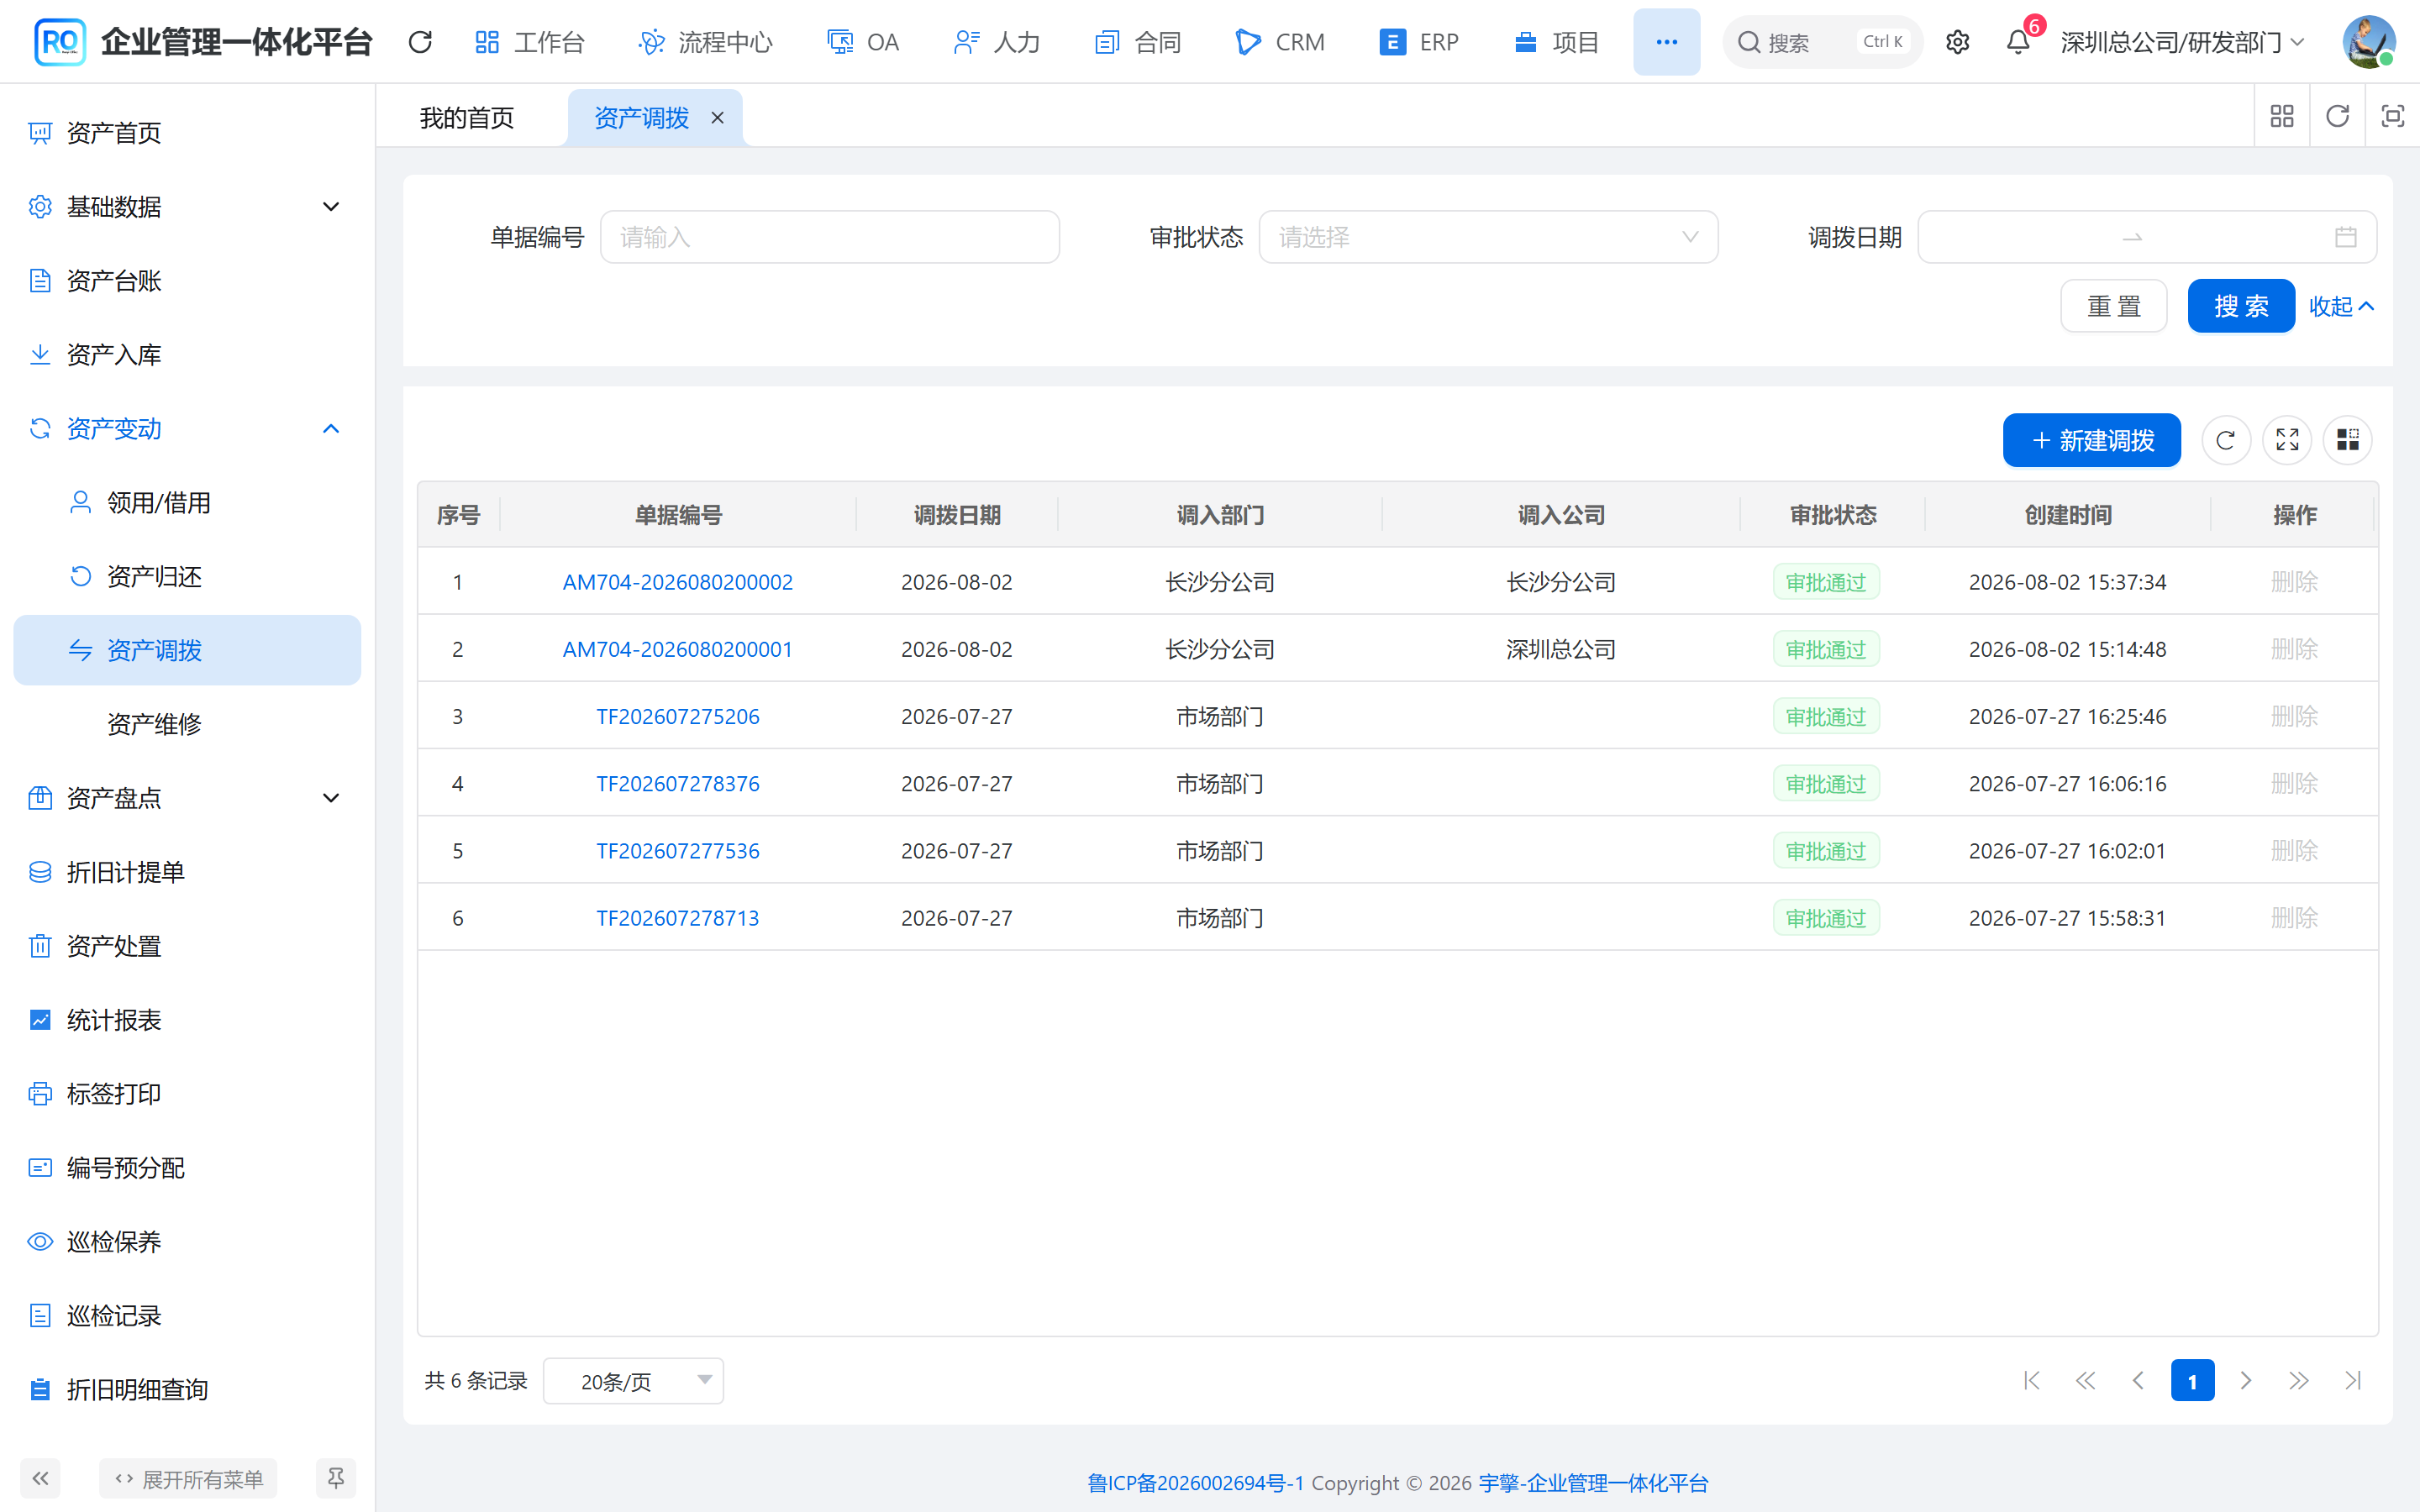Open the notification bell icon
This screenshot has height=1512, width=2420.
[2018, 42]
